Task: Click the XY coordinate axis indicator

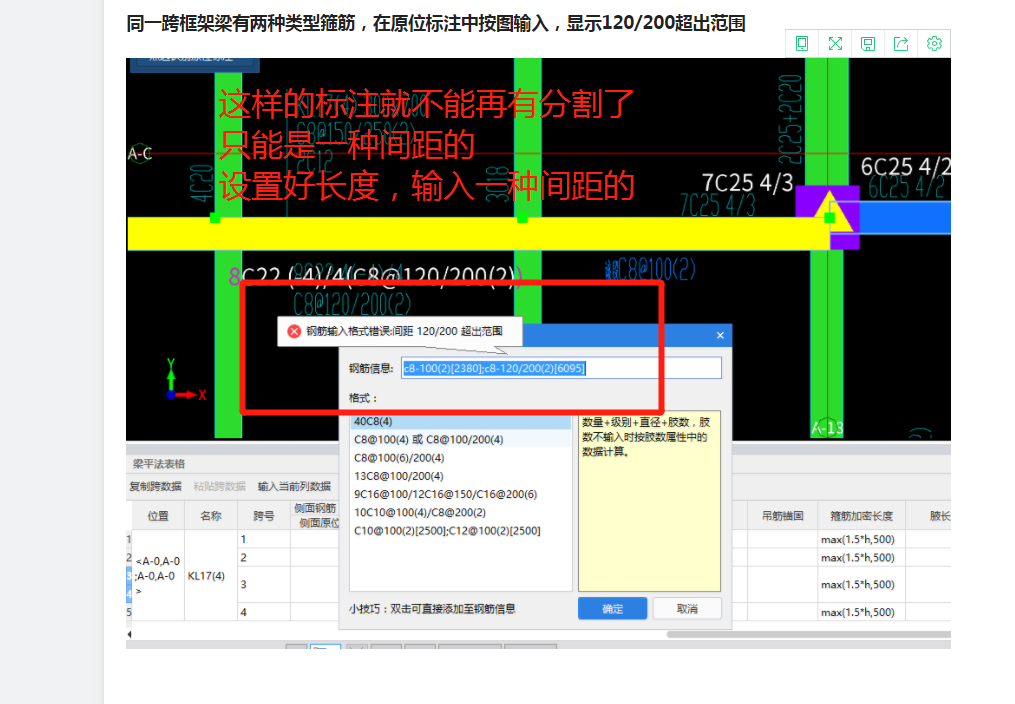Action: (x=186, y=380)
